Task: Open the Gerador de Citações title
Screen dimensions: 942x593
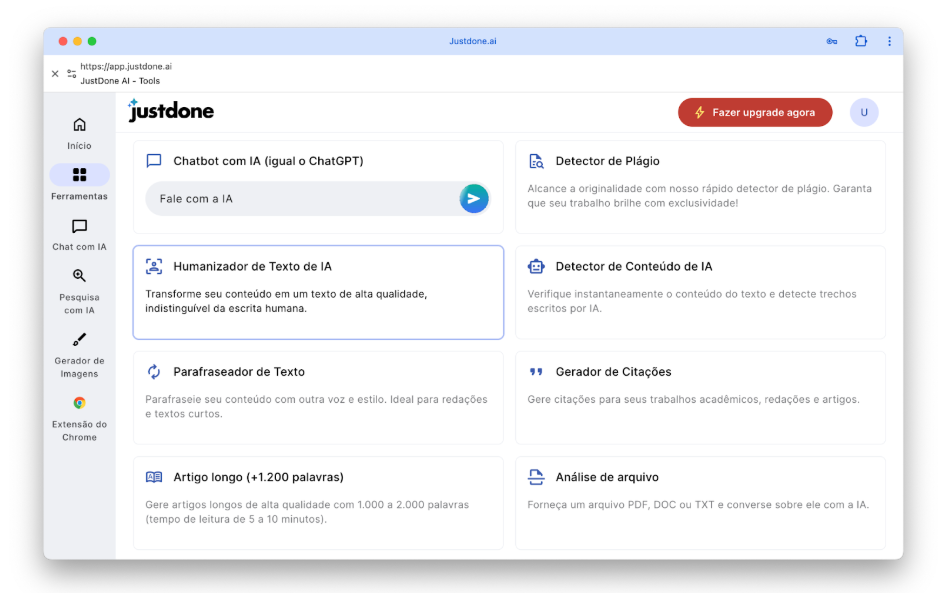Action: (x=613, y=372)
